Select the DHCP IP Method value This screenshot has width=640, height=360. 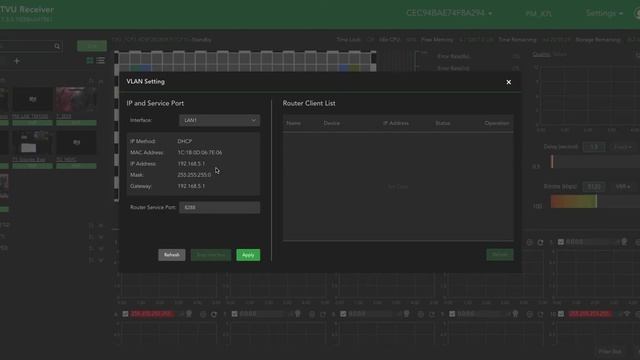(x=184, y=141)
